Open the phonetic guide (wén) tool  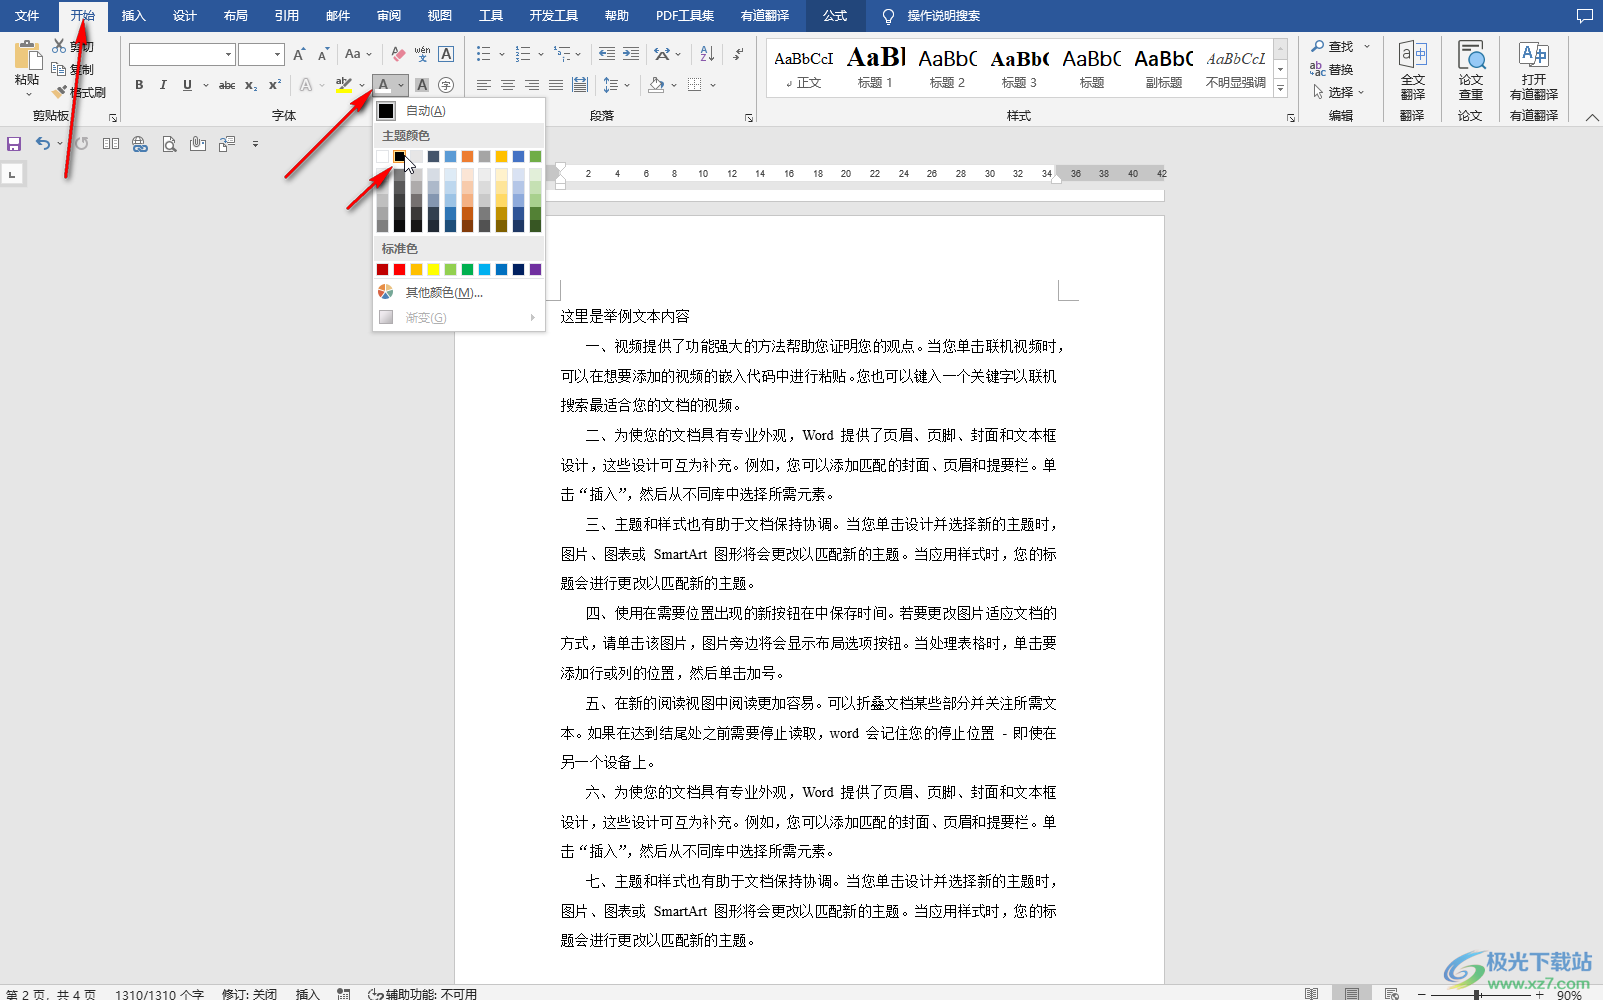[x=422, y=54]
